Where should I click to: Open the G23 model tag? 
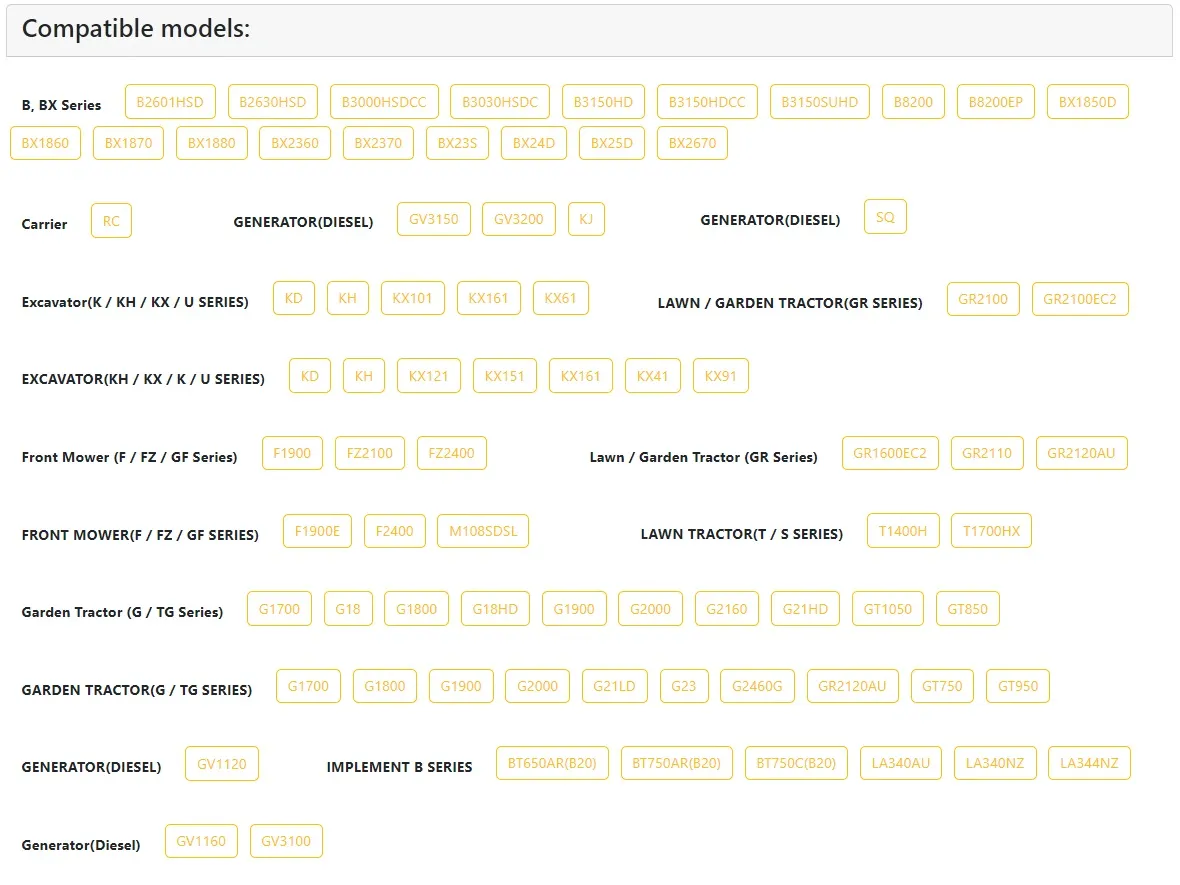(x=684, y=686)
